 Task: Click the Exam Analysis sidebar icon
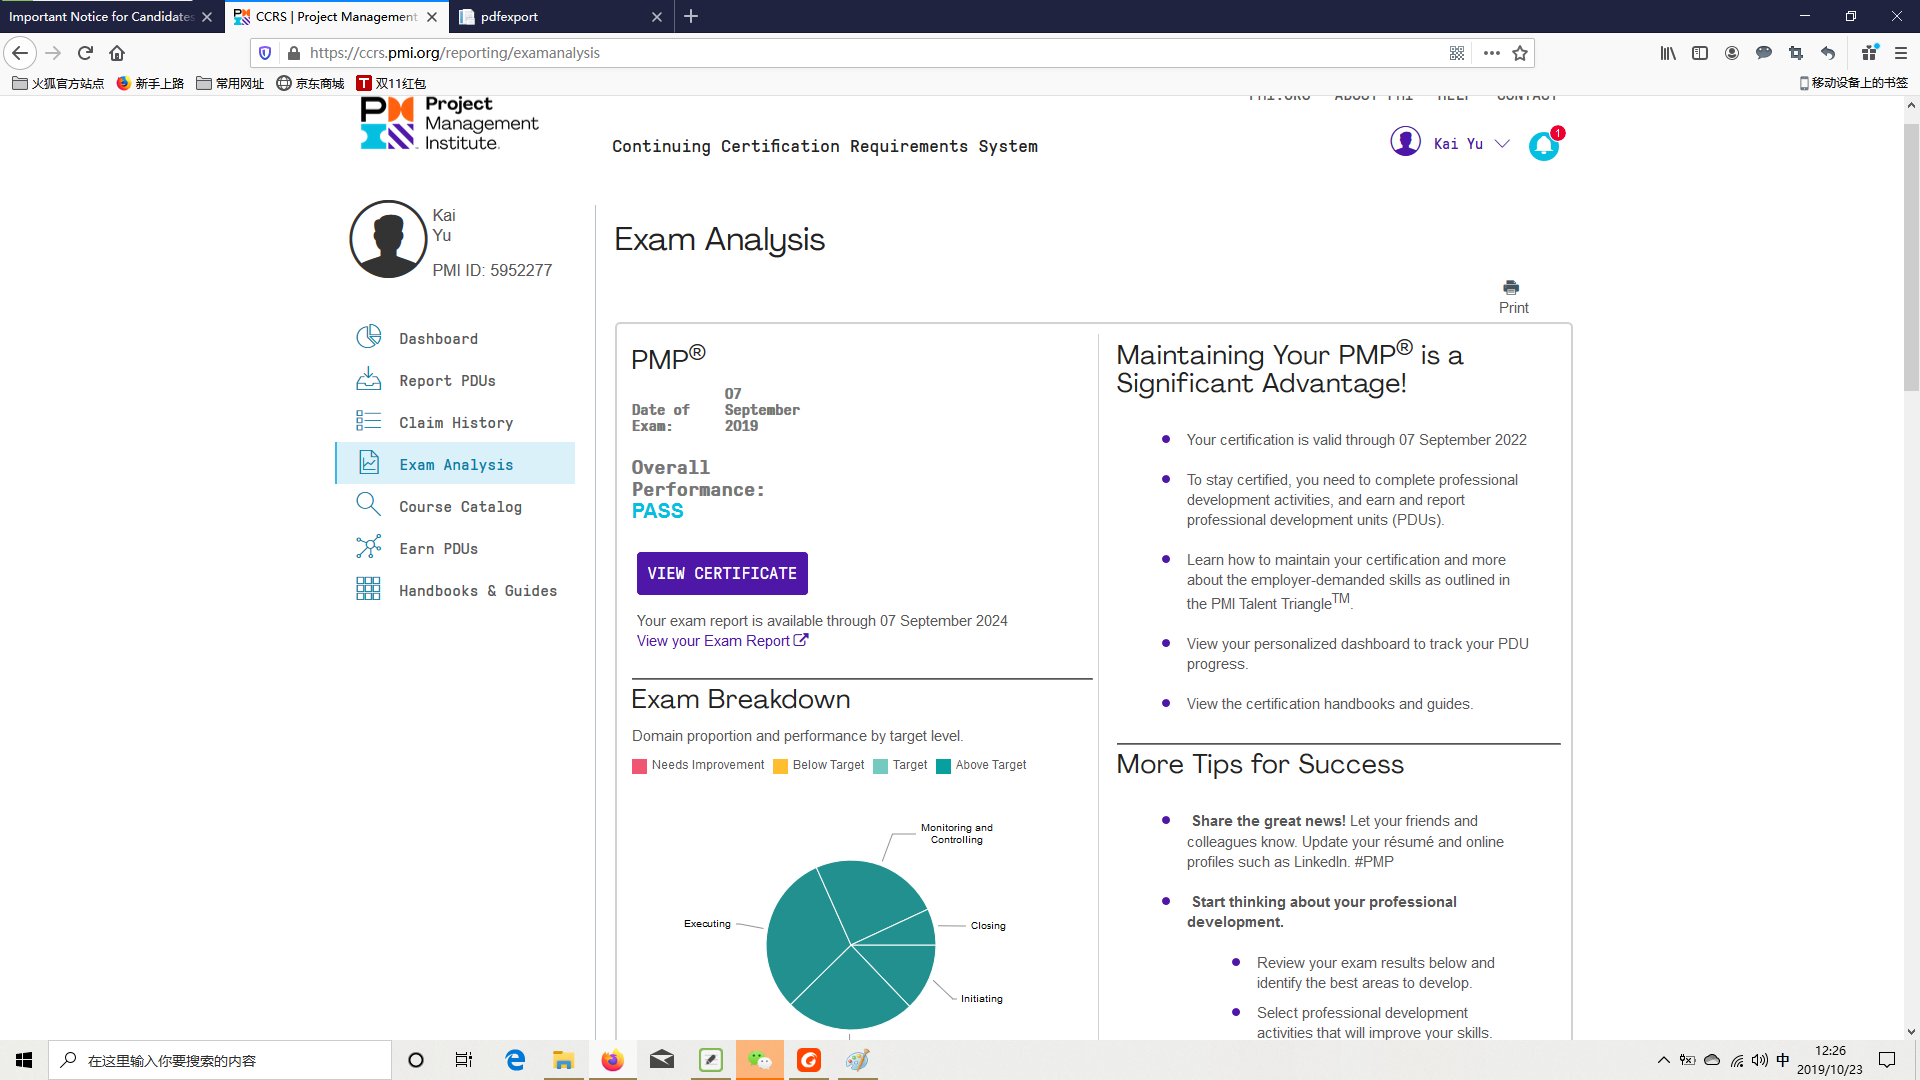[368, 463]
